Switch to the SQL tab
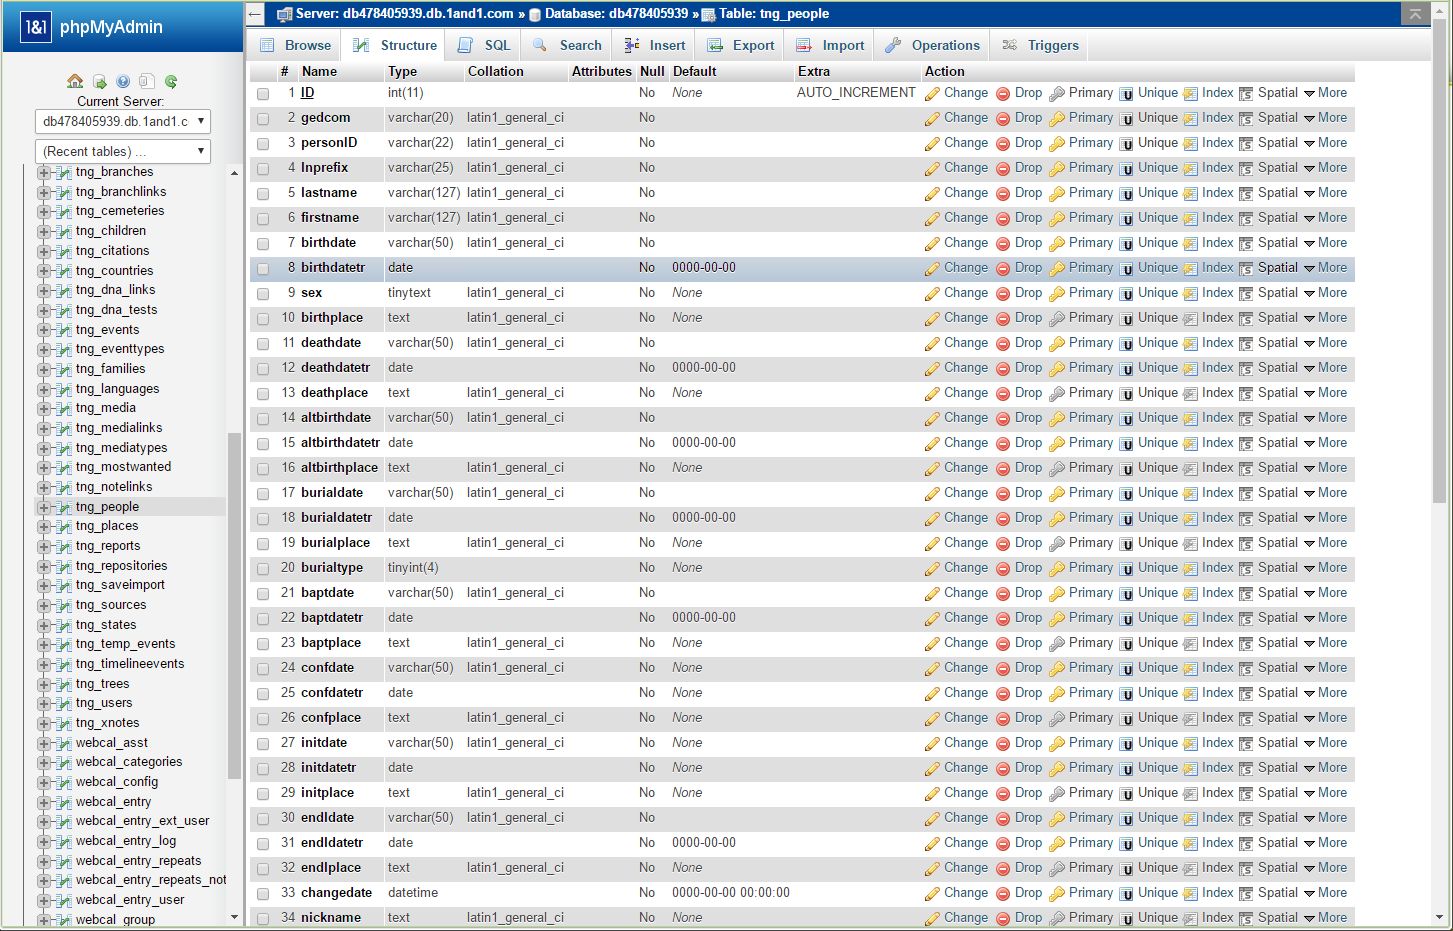 (x=484, y=45)
